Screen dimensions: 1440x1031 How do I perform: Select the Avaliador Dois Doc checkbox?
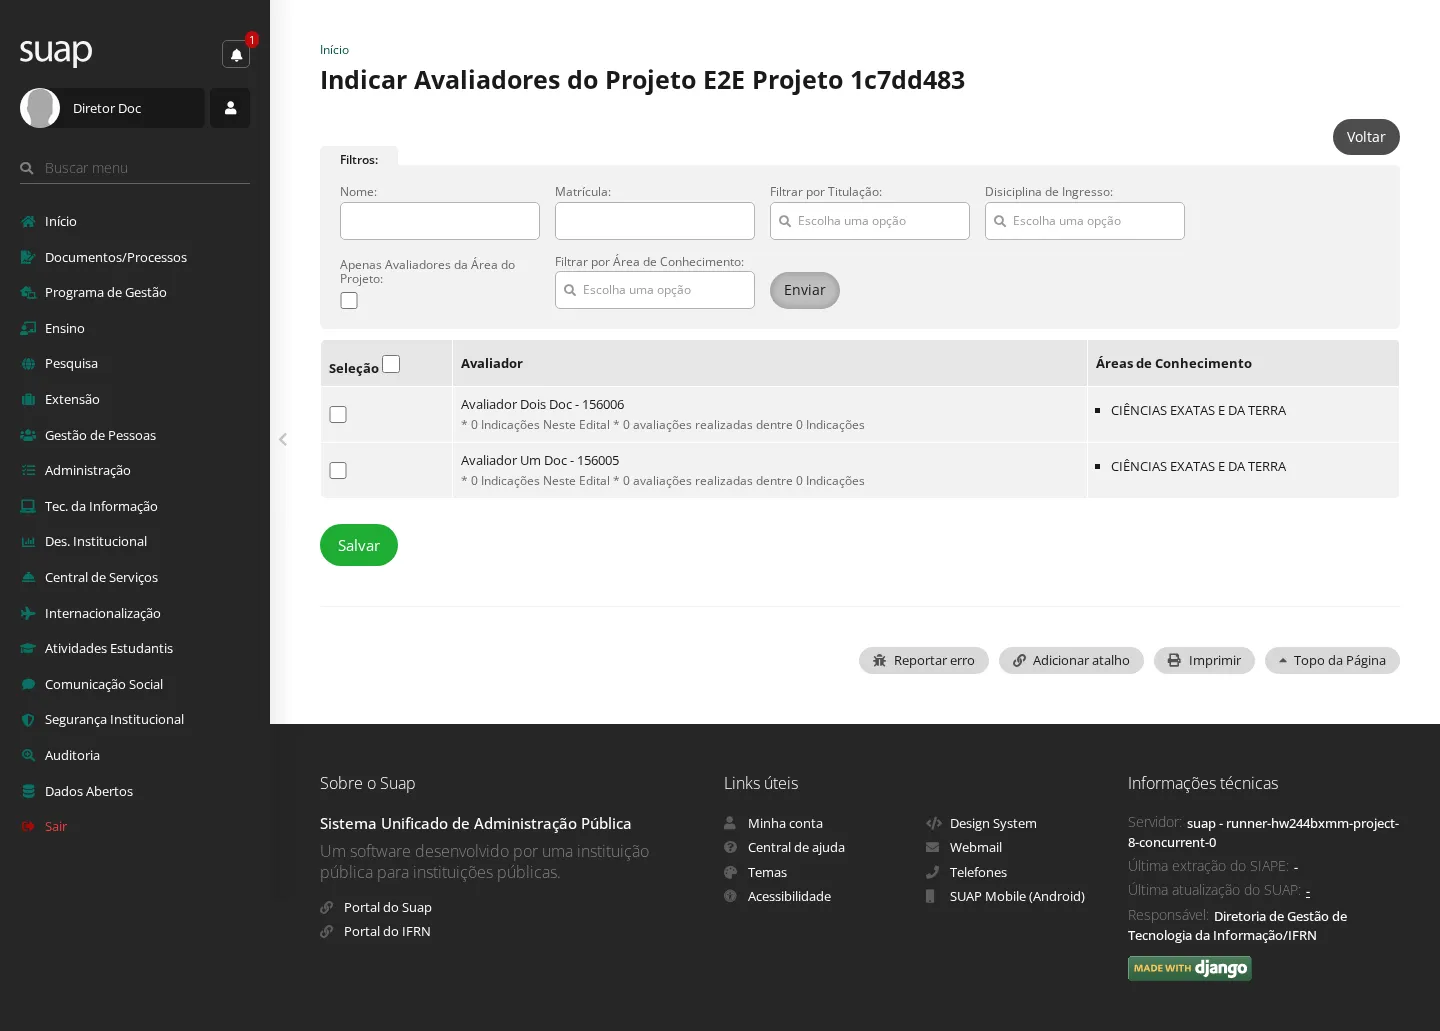click(x=338, y=414)
